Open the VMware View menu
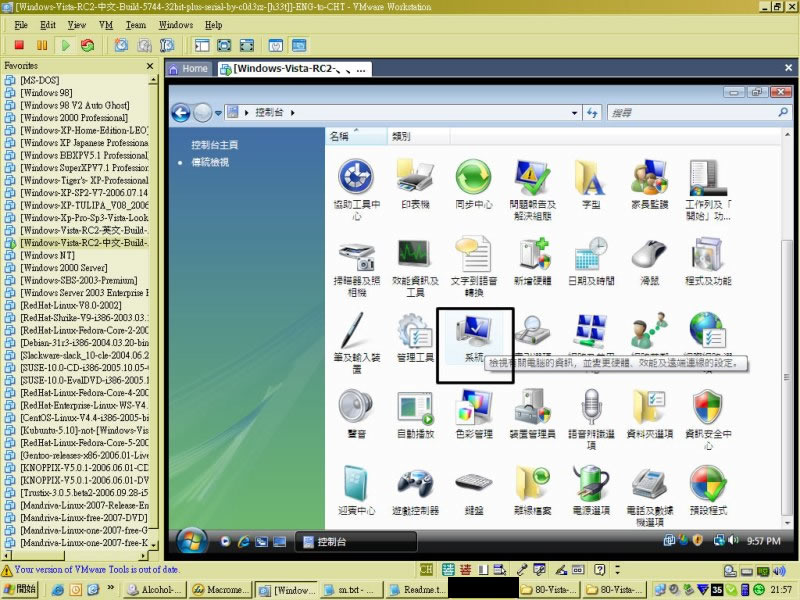Viewport: 800px width, 600px height. click(77, 25)
